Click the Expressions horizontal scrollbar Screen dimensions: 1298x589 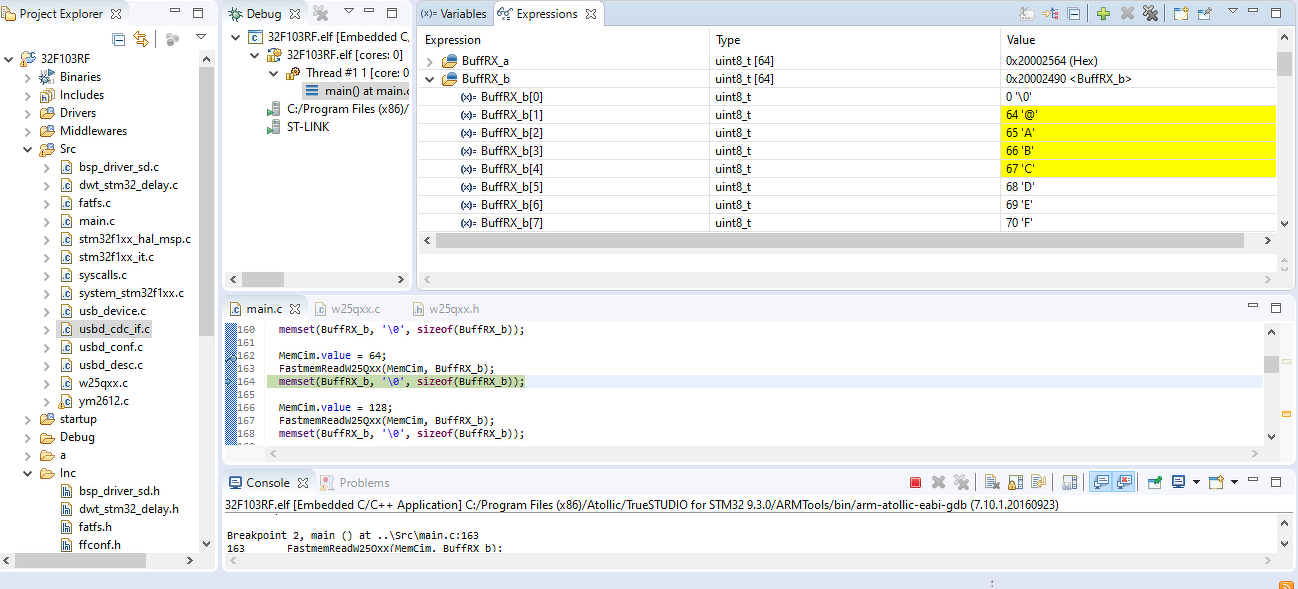click(840, 241)
